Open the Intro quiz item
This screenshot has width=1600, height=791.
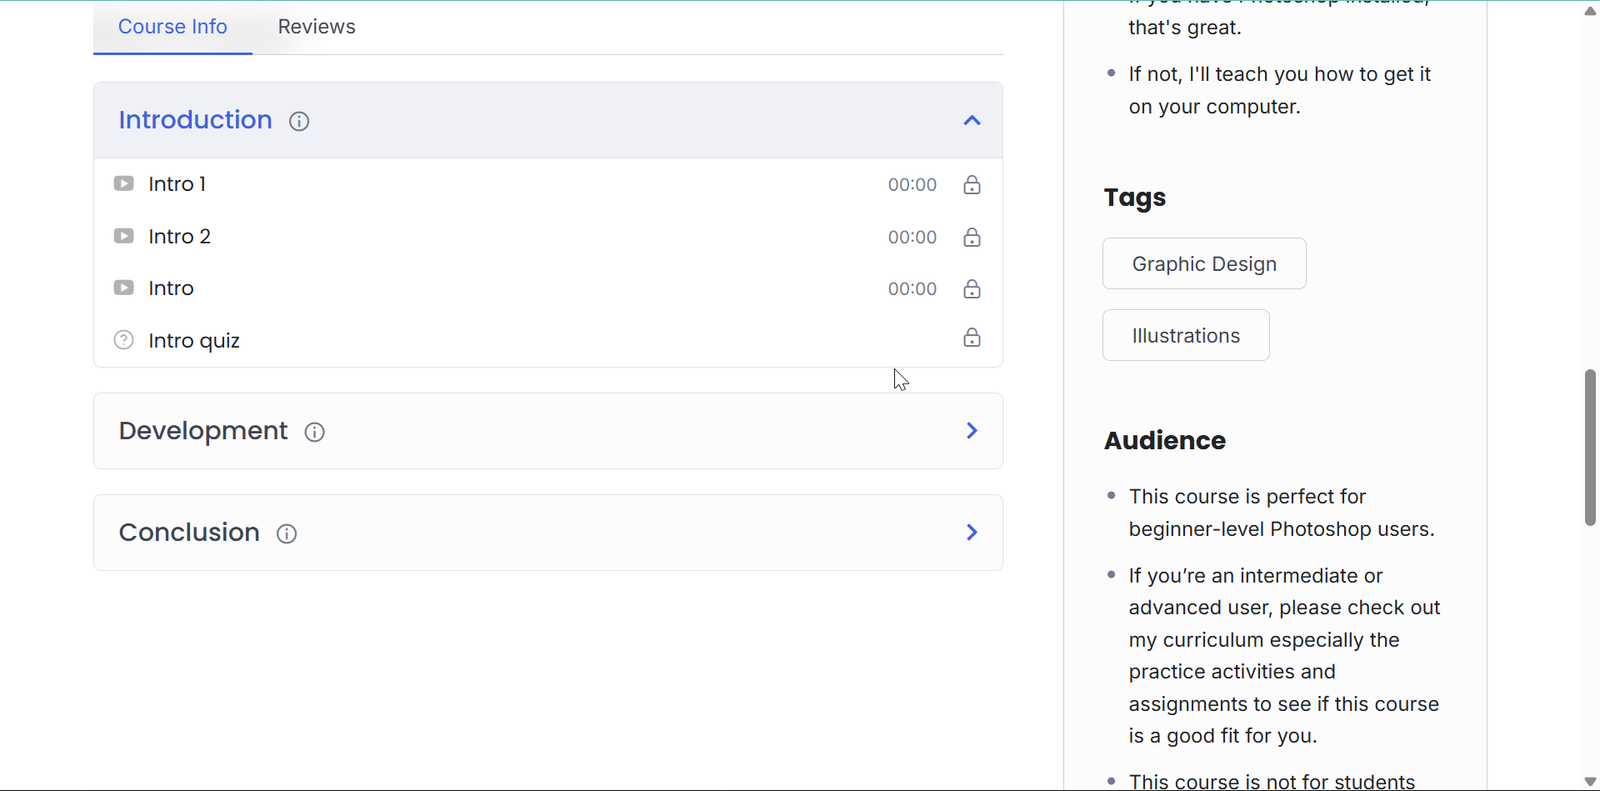[x=194, y=341]
